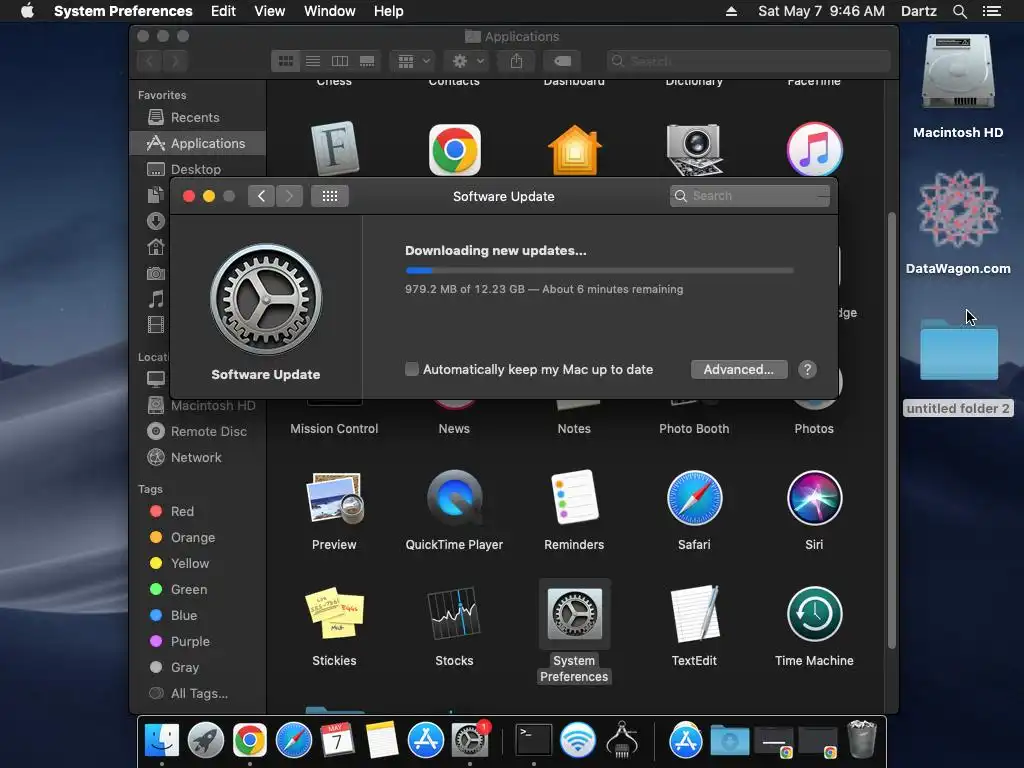This screenshot has width=1024, height=768.
Task: Open Google Chrome in the Applications window
Action: pos(455,150)
